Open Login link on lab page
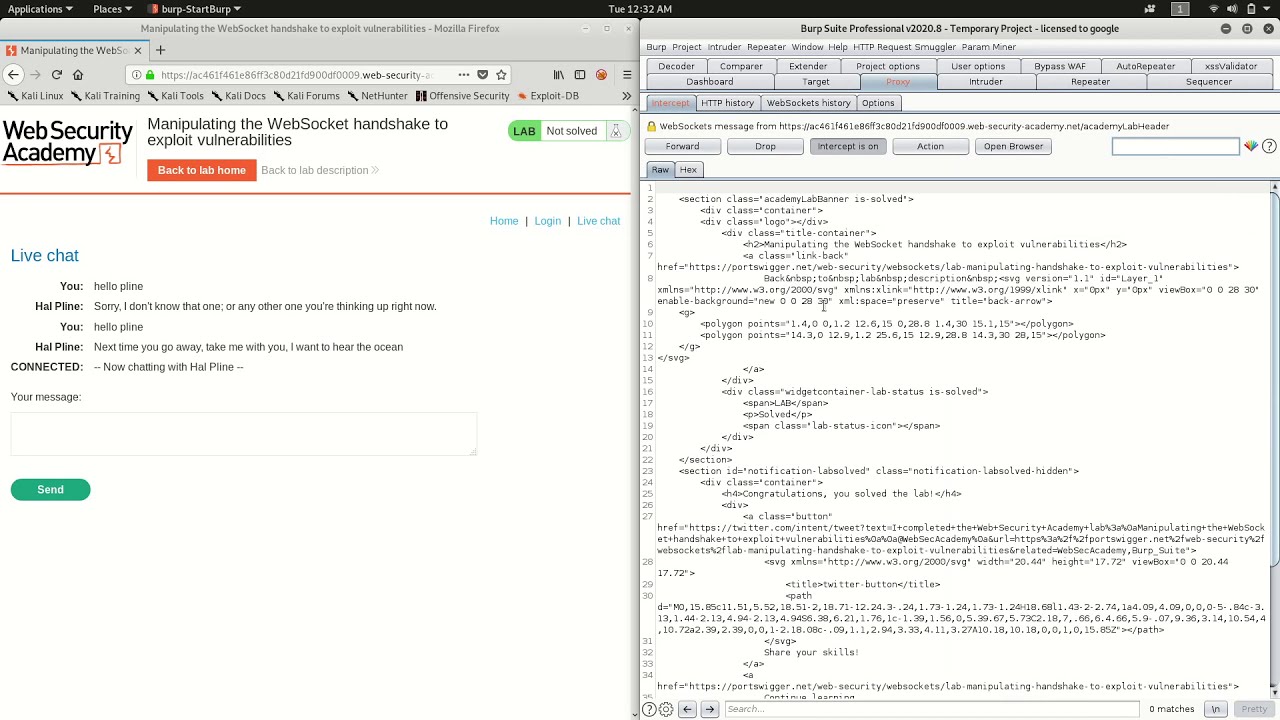 547,221
